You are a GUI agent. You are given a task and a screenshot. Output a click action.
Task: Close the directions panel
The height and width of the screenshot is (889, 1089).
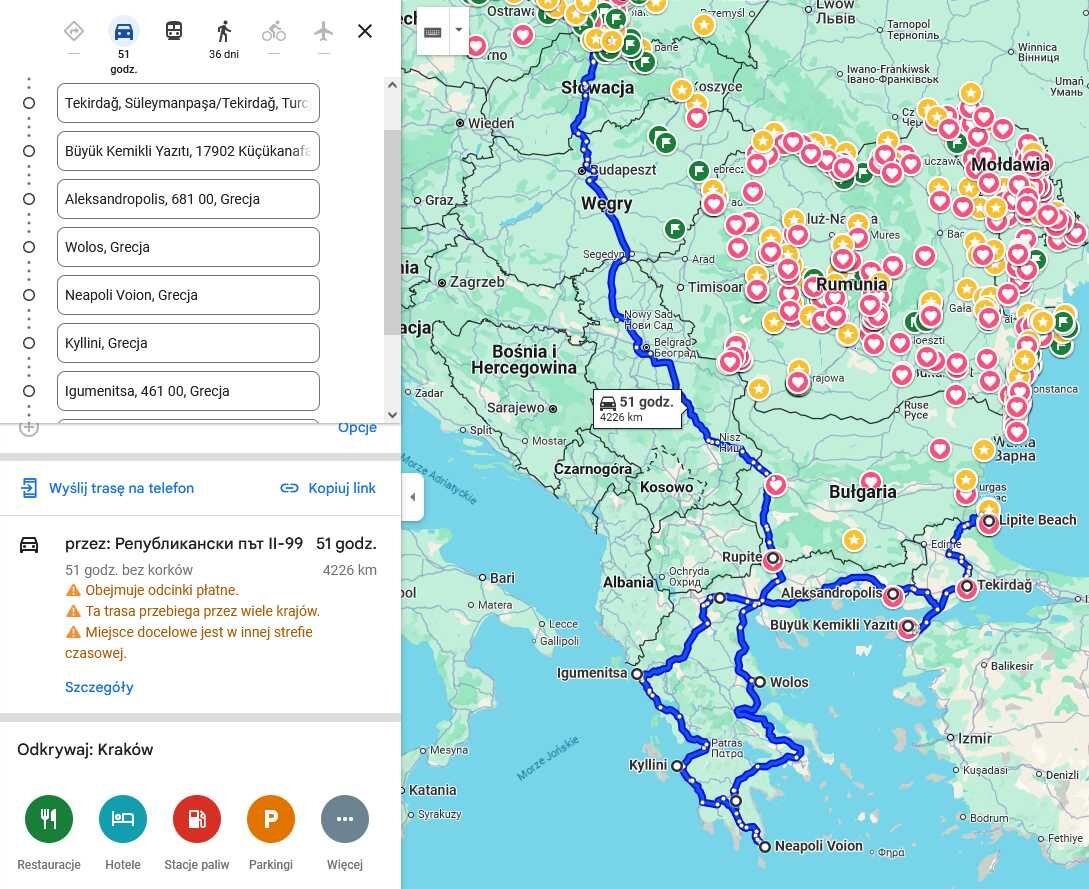click(365, 31)
